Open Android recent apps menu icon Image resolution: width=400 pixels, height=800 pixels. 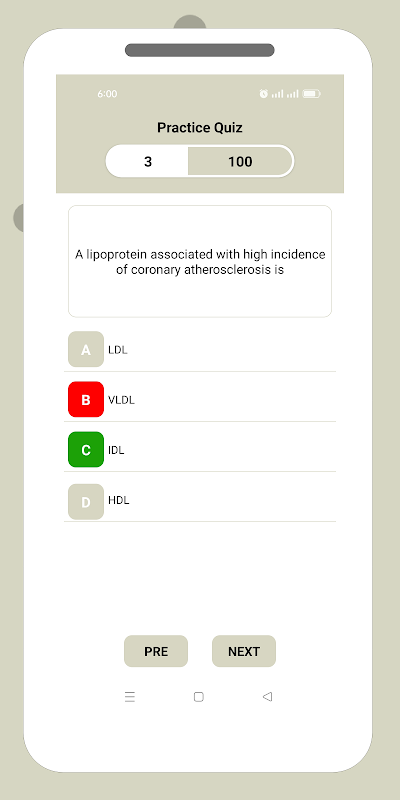[x=130, y=697]
